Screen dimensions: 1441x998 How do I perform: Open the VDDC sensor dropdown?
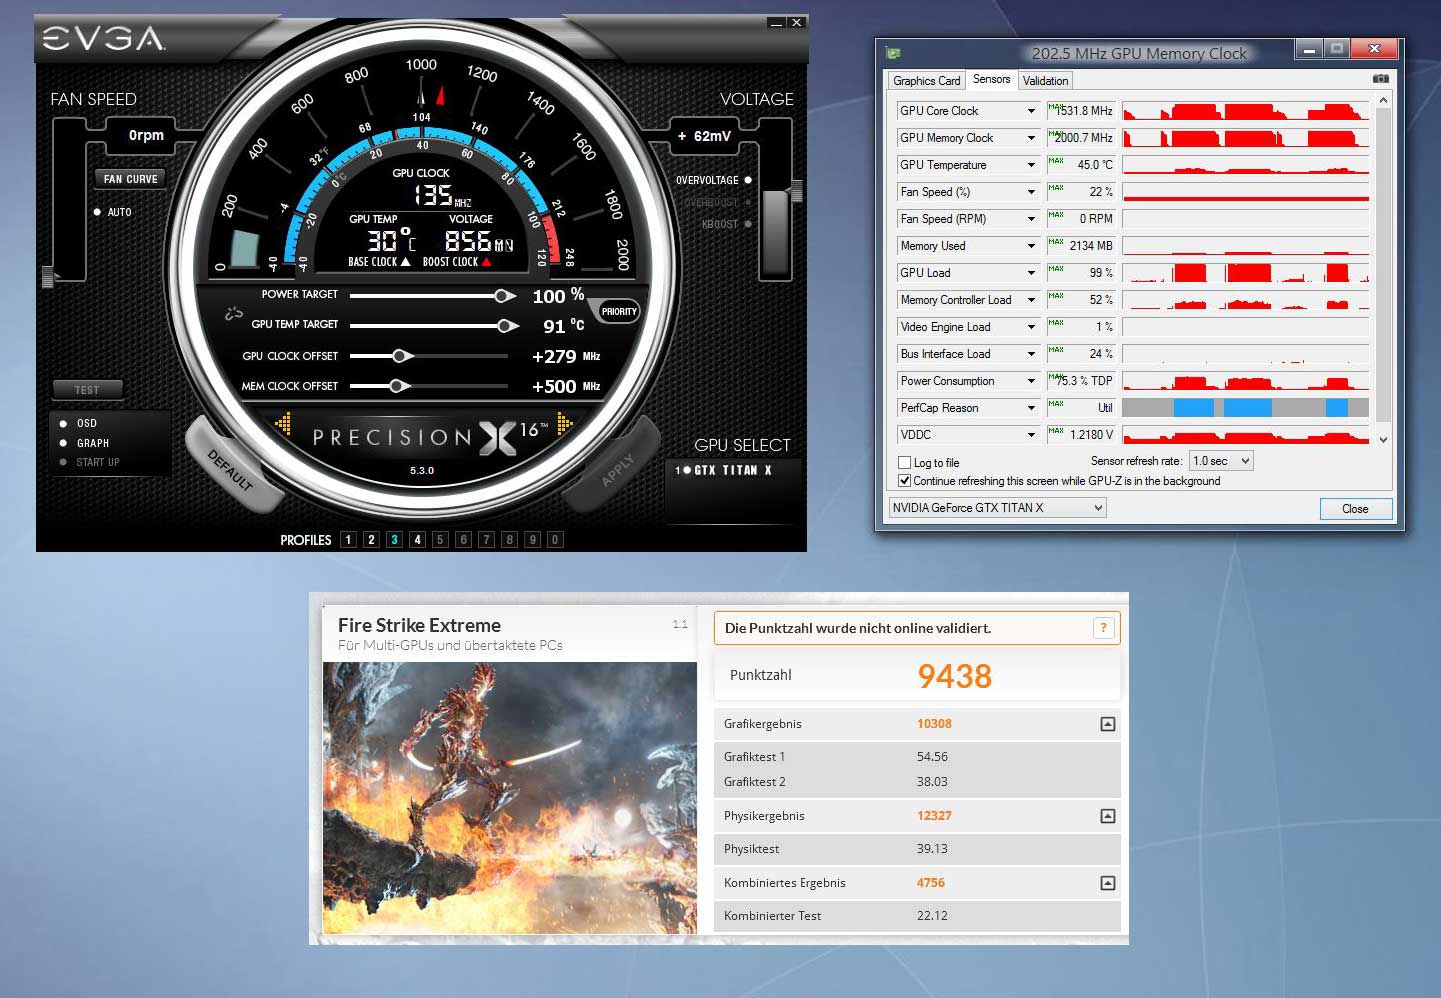click(x=1031, y=435)
